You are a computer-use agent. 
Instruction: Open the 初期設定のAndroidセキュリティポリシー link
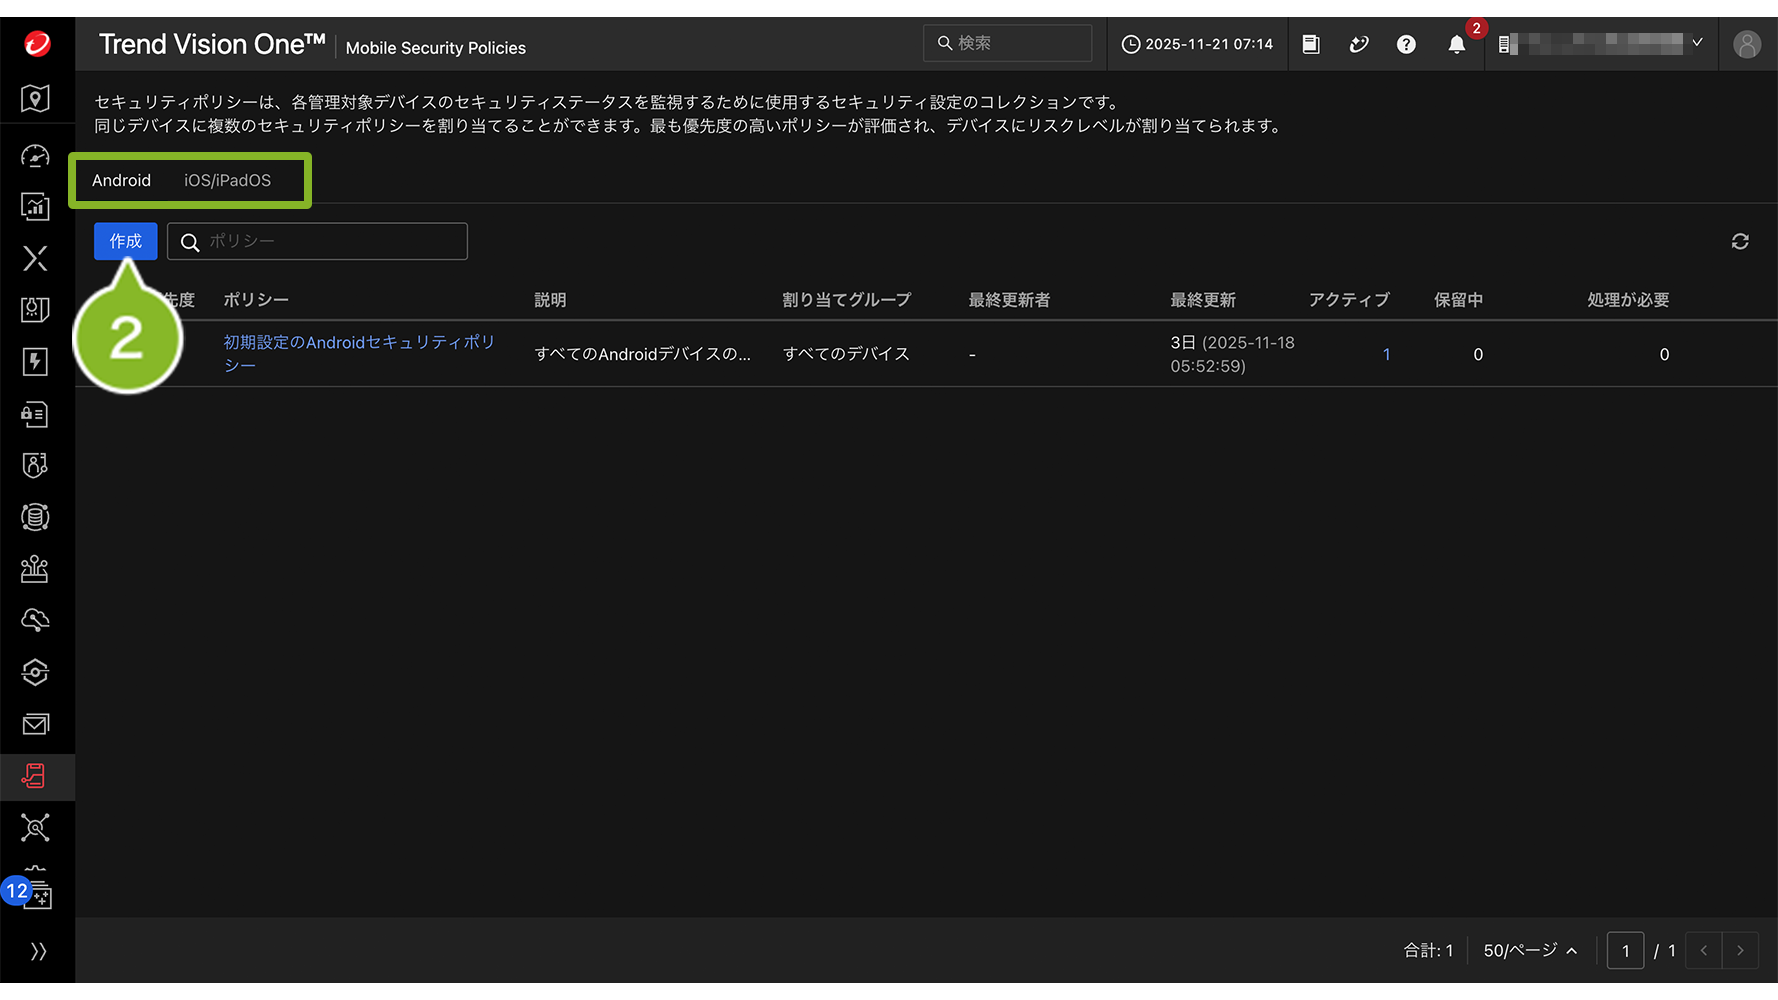pyautogui.click(x=358, y=343)
